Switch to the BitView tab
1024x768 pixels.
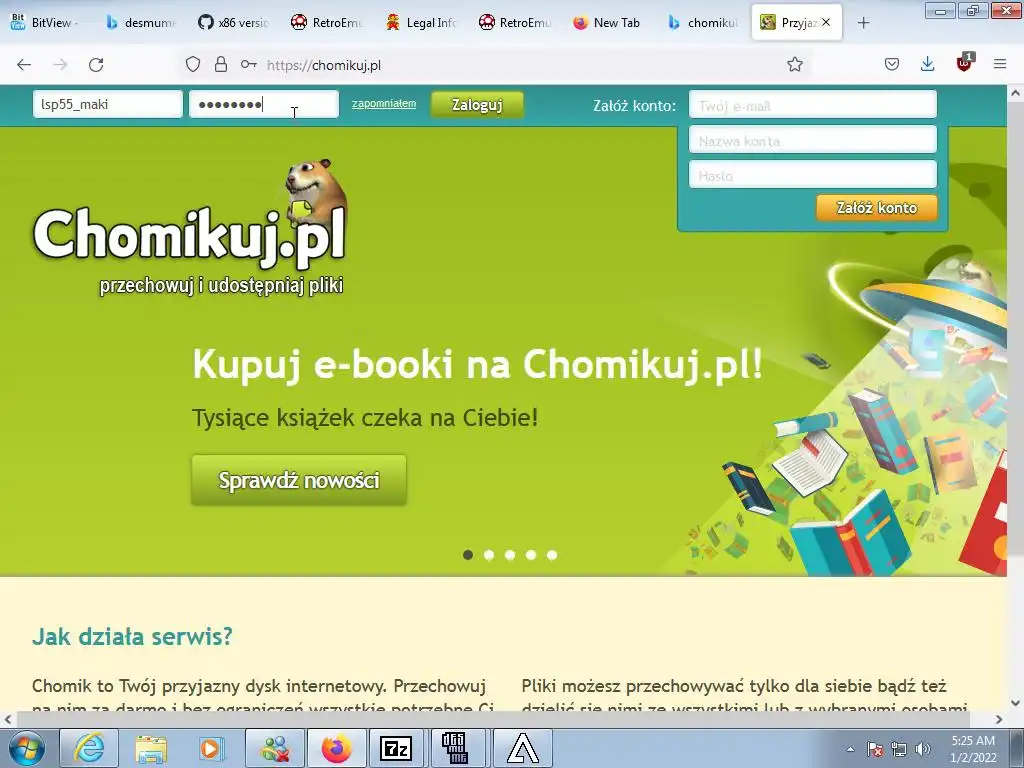46,23
